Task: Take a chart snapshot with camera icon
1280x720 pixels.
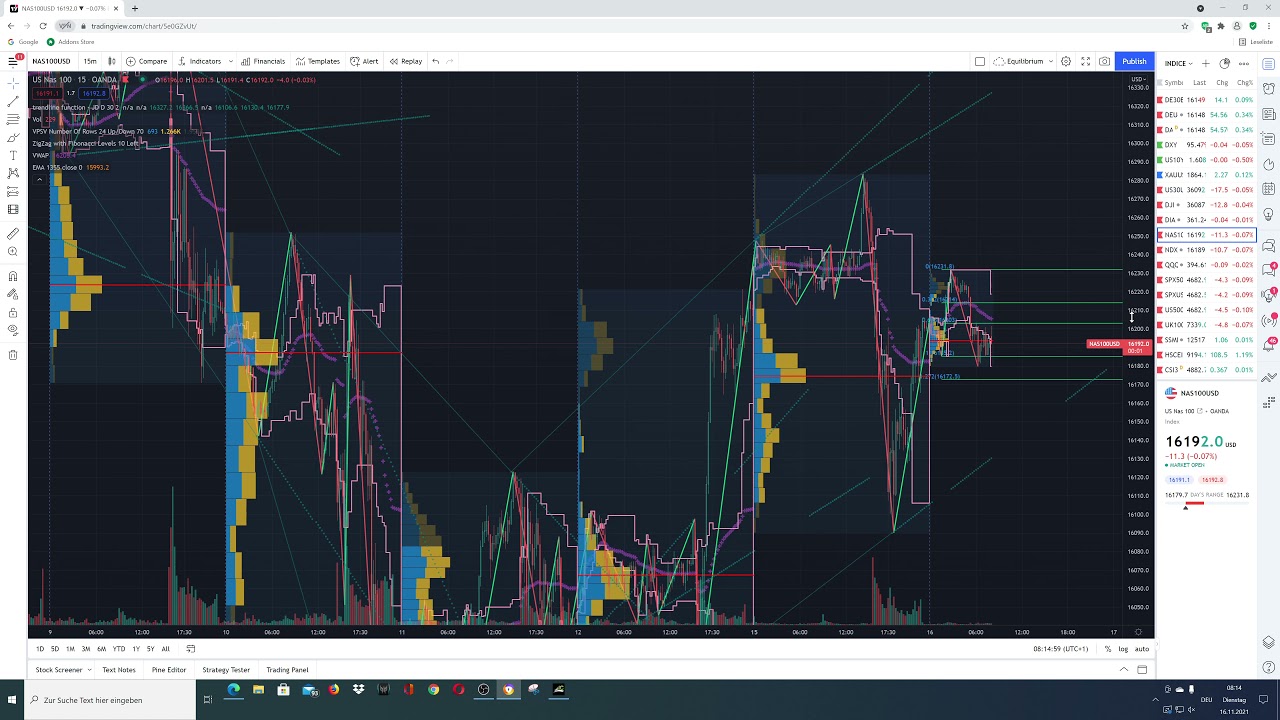Action: (1104, 61)
